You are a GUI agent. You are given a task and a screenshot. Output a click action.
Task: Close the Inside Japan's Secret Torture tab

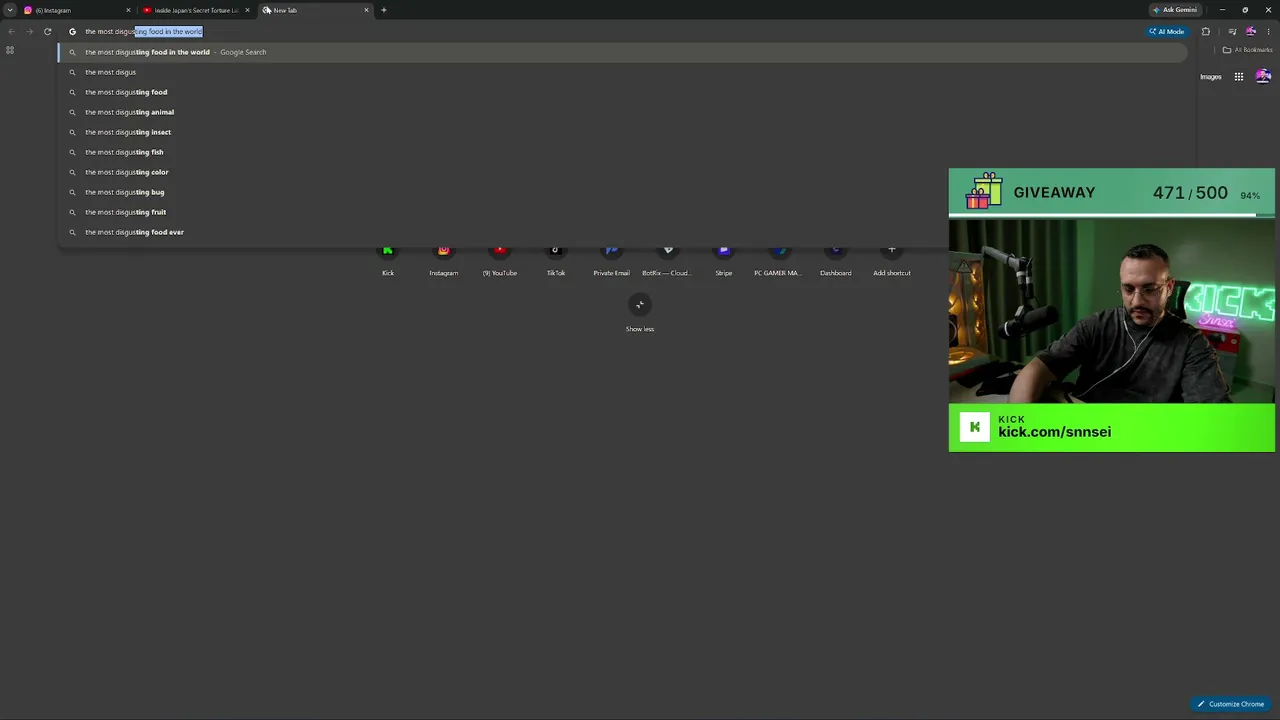247,10
